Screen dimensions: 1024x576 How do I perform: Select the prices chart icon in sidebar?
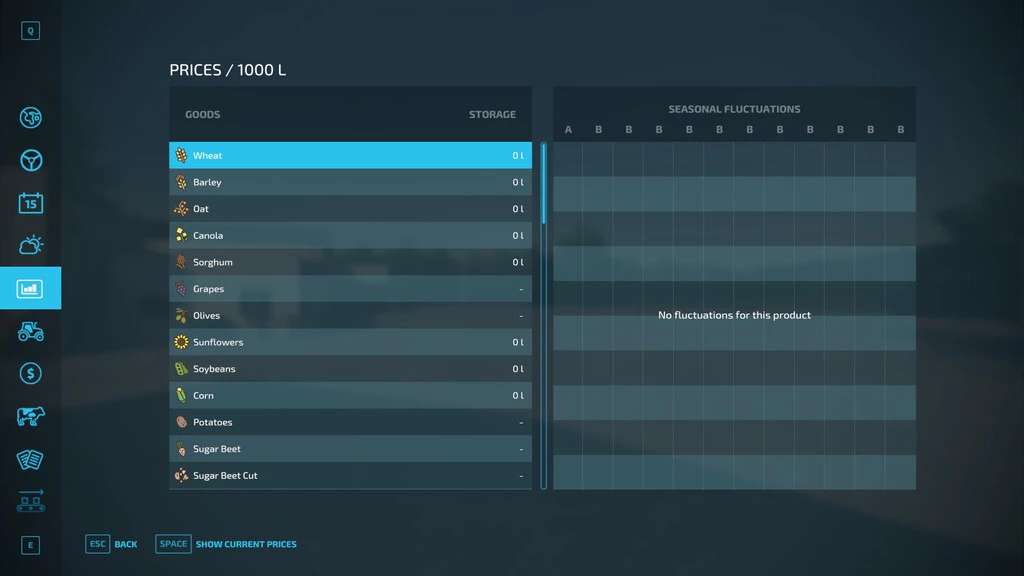(31, 289)
